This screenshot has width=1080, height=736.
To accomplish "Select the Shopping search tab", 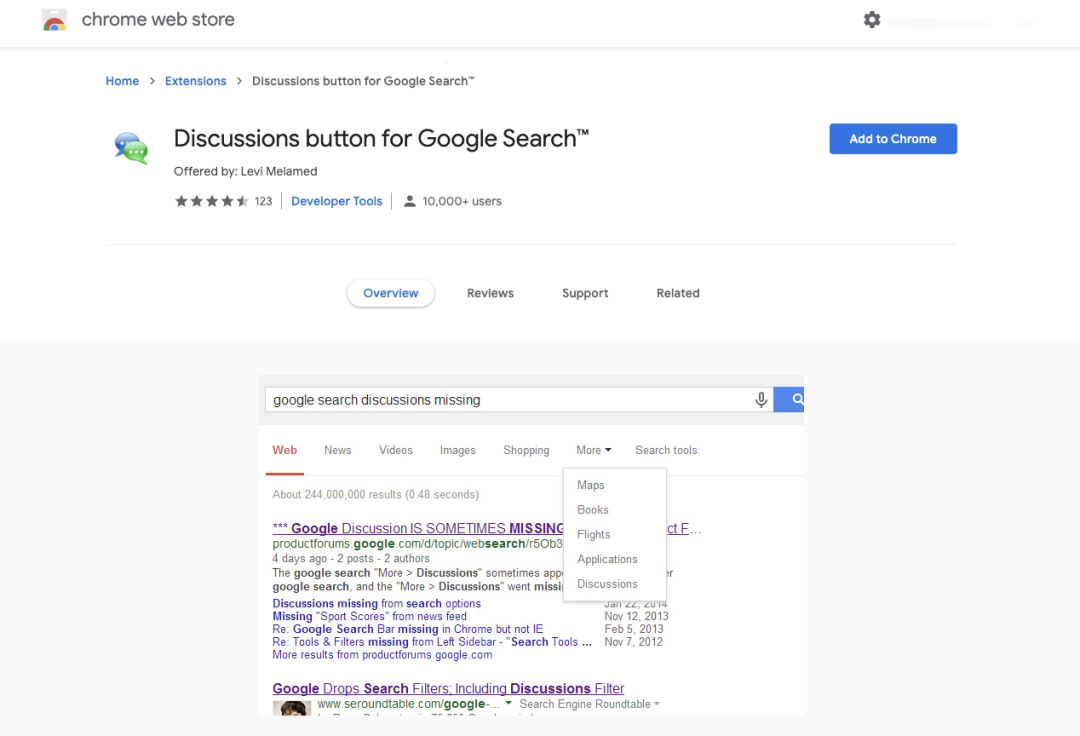I will point(526,450).
